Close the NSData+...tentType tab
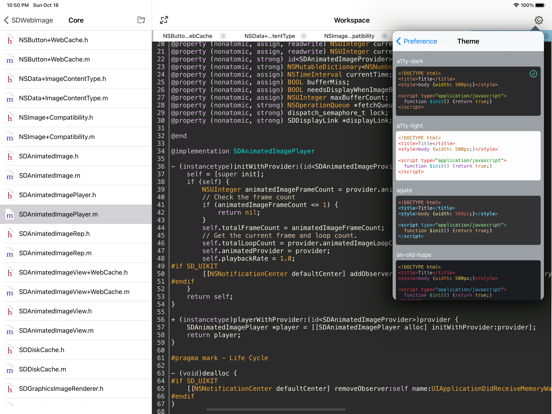 303,36
